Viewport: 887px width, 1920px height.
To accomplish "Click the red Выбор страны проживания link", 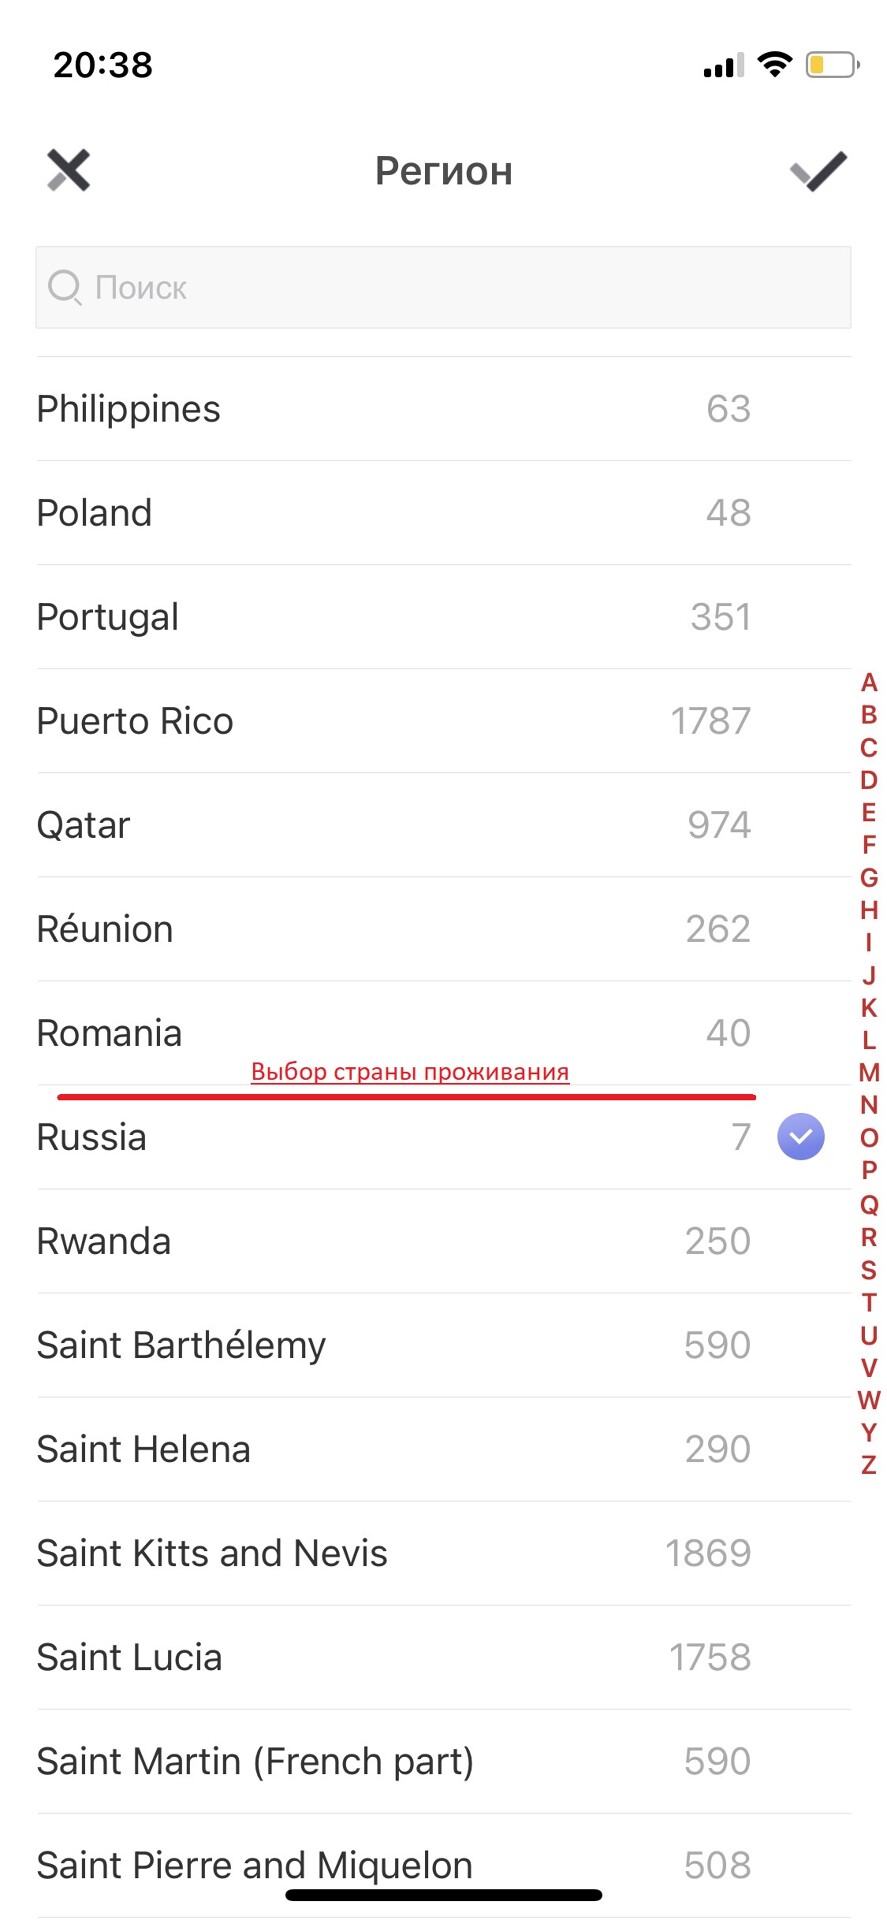I will coord(410,1072).
